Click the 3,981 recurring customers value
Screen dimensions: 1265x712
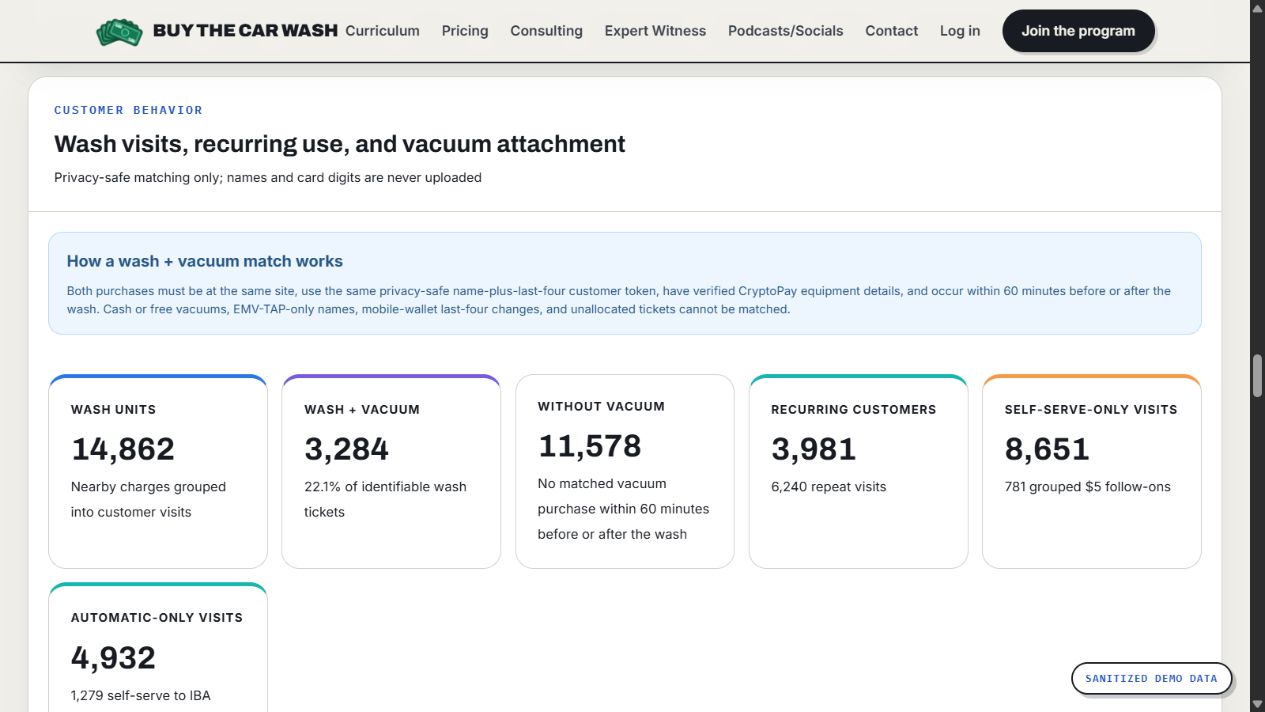(813, 449)
